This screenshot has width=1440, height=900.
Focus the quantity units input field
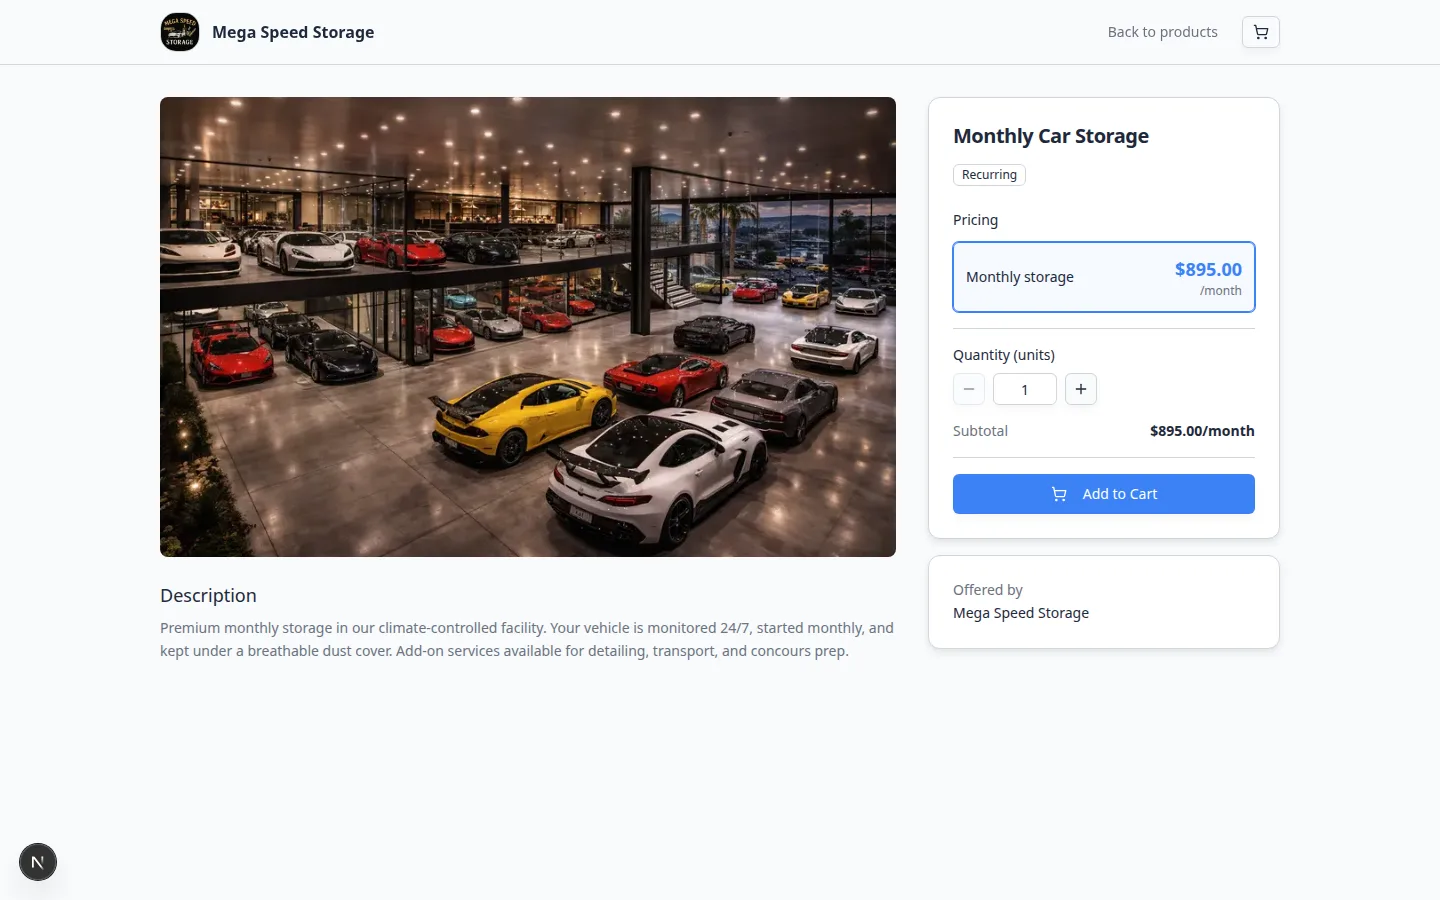click(1025, 389)
